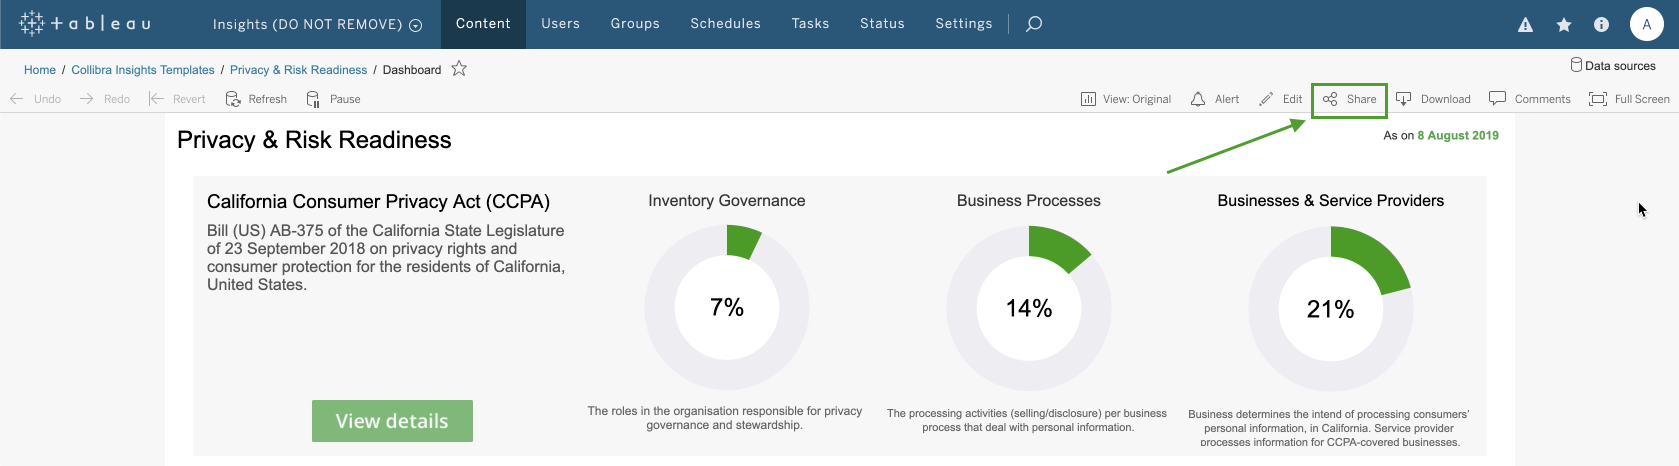The image size is (1679, 466).
Task: Switch to the Users tab
Action: point(560,24)
